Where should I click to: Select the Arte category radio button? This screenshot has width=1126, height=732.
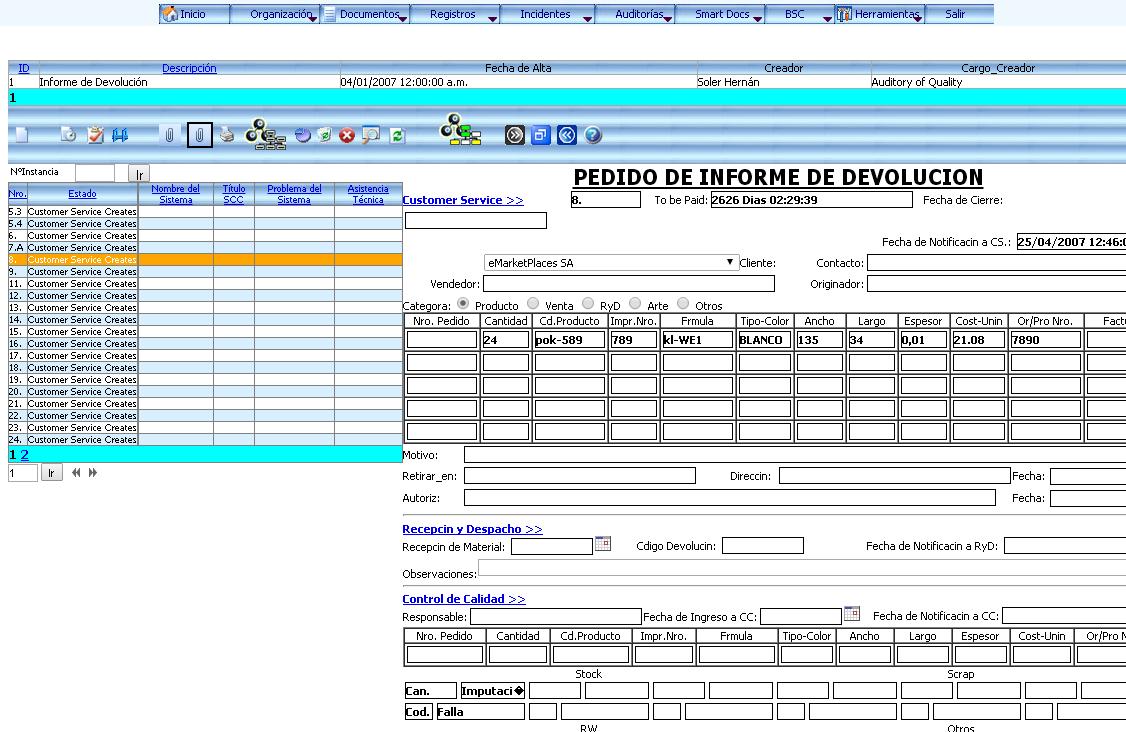(635, 304)
